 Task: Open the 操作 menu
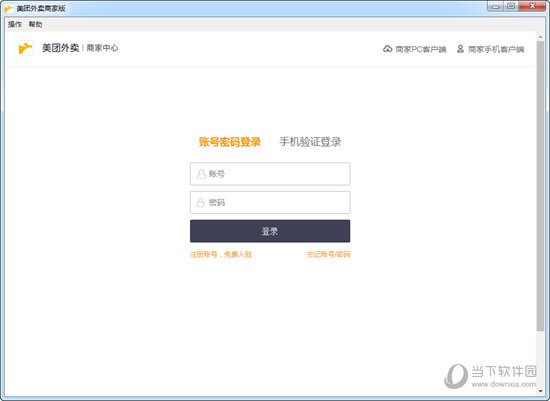point(15,24)
